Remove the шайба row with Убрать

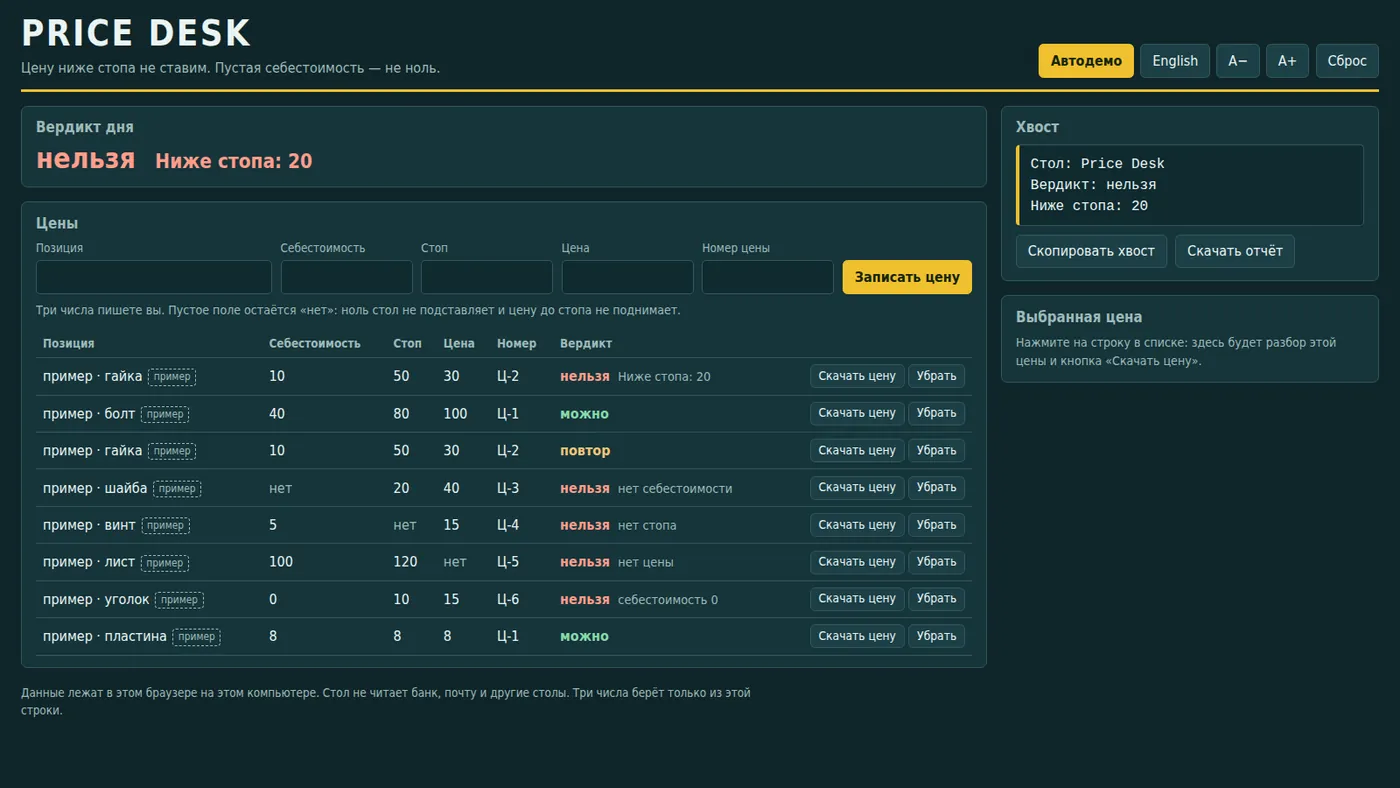(x=937, y=488)
